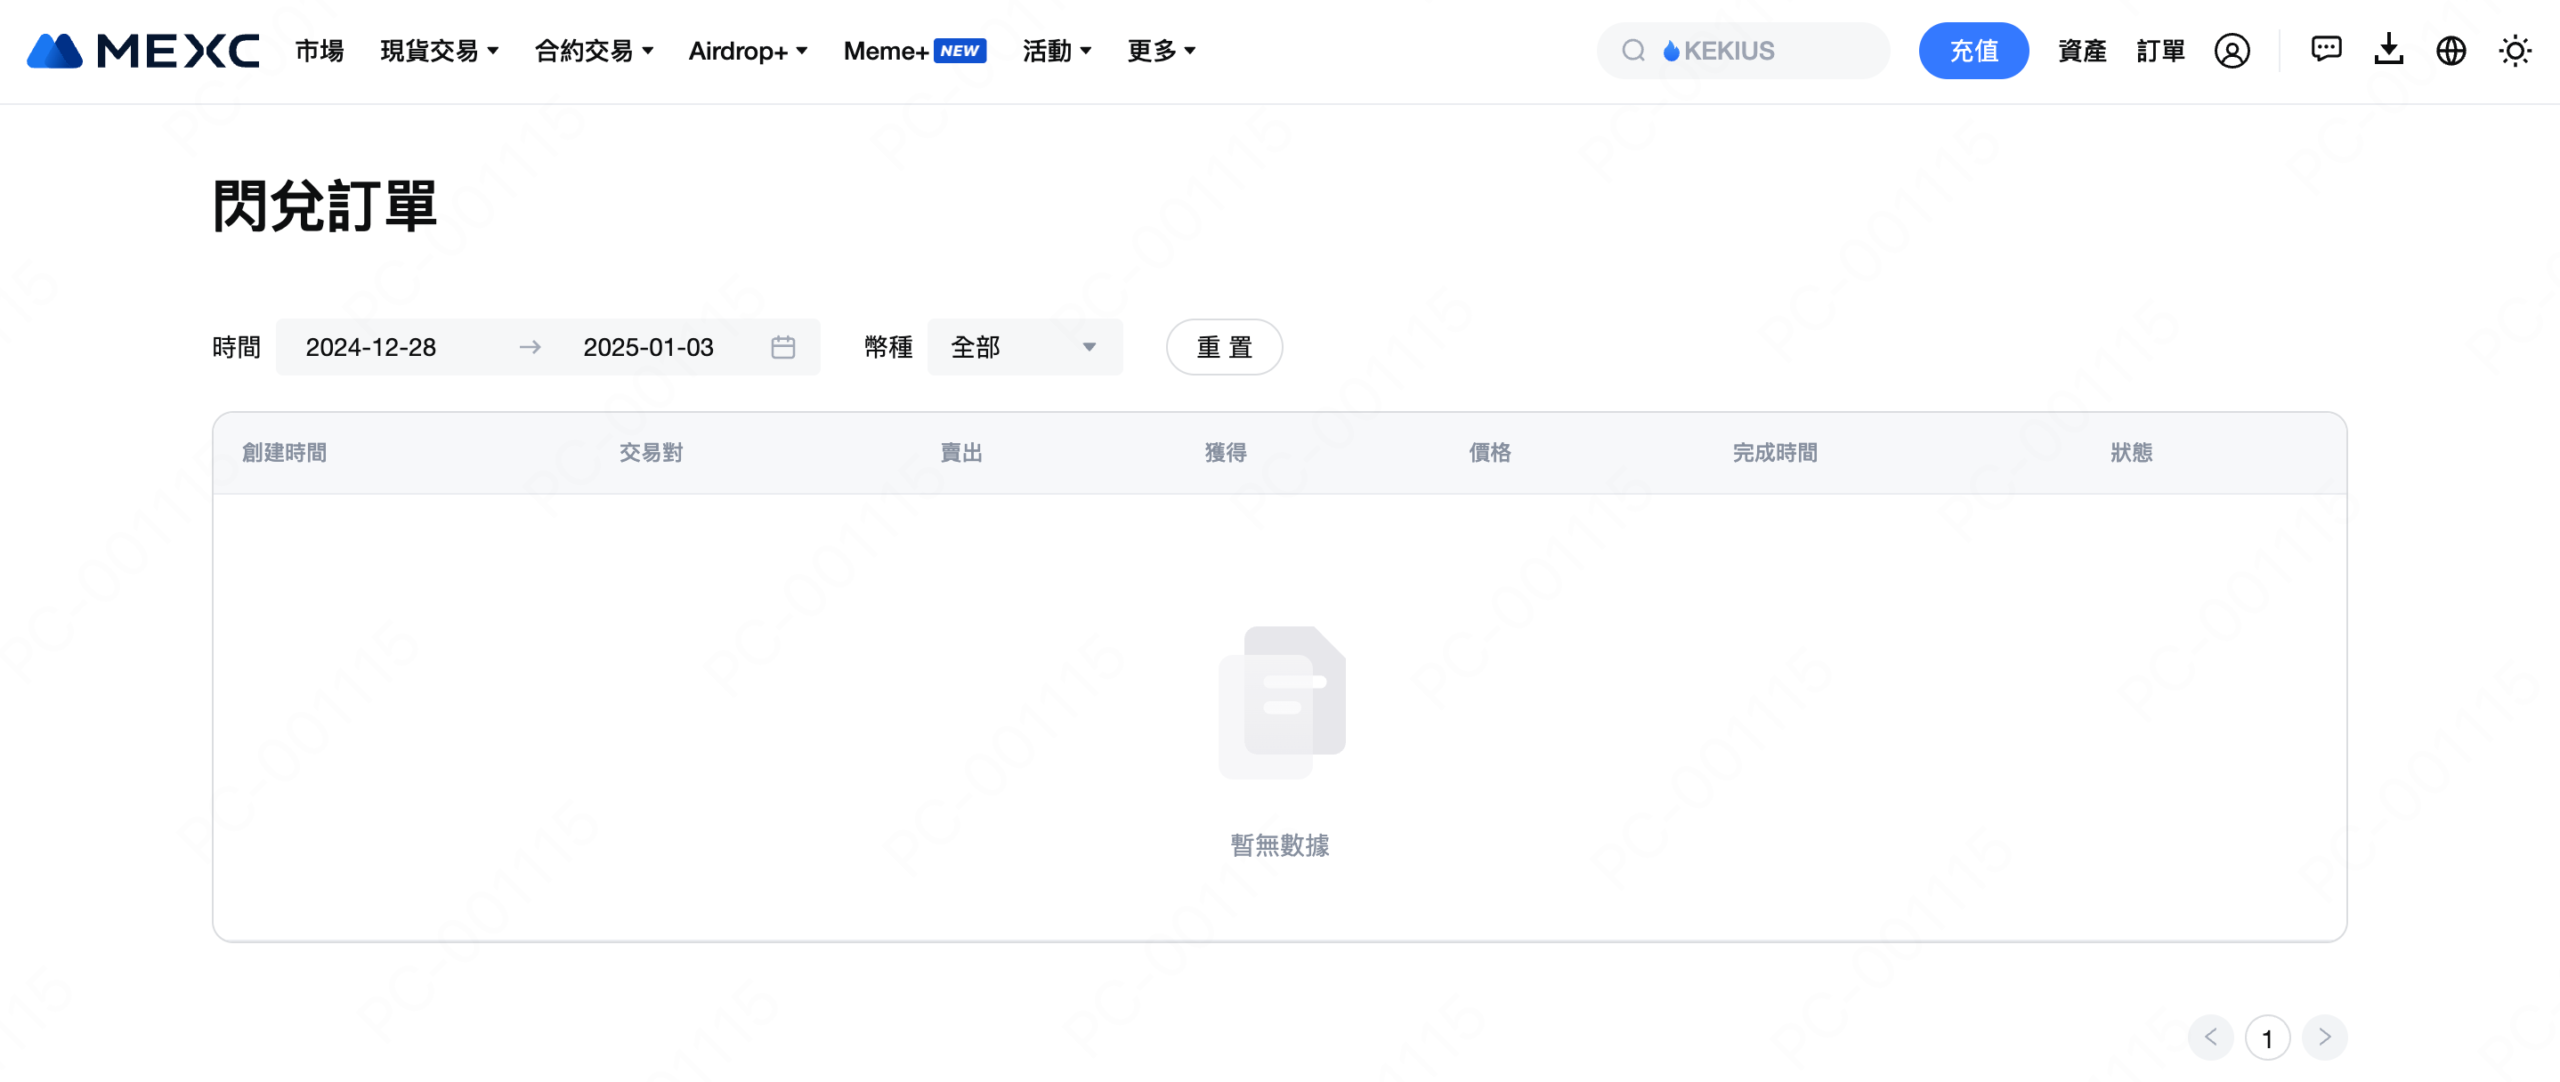Open the 訂單 menu

pos(2160,50)
